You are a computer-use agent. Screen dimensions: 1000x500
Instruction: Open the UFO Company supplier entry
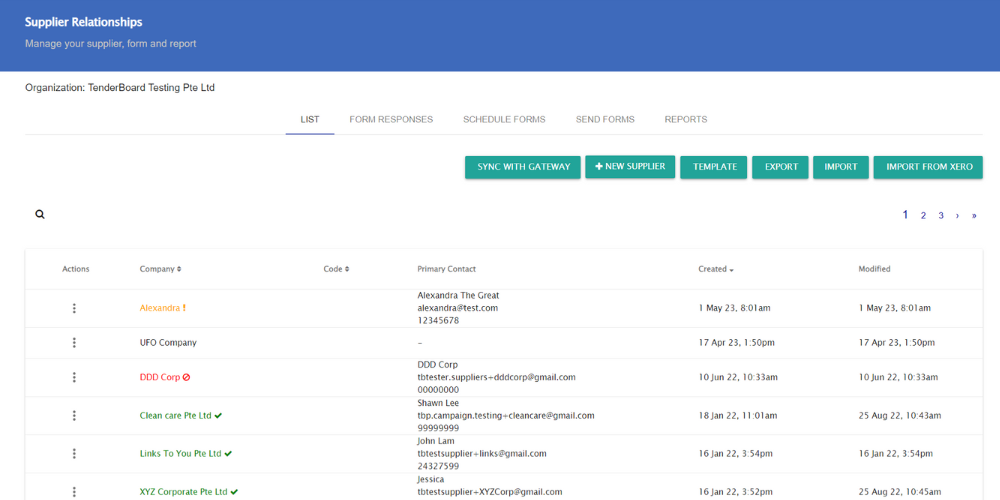pyautogui.click(x=168, y=343)
